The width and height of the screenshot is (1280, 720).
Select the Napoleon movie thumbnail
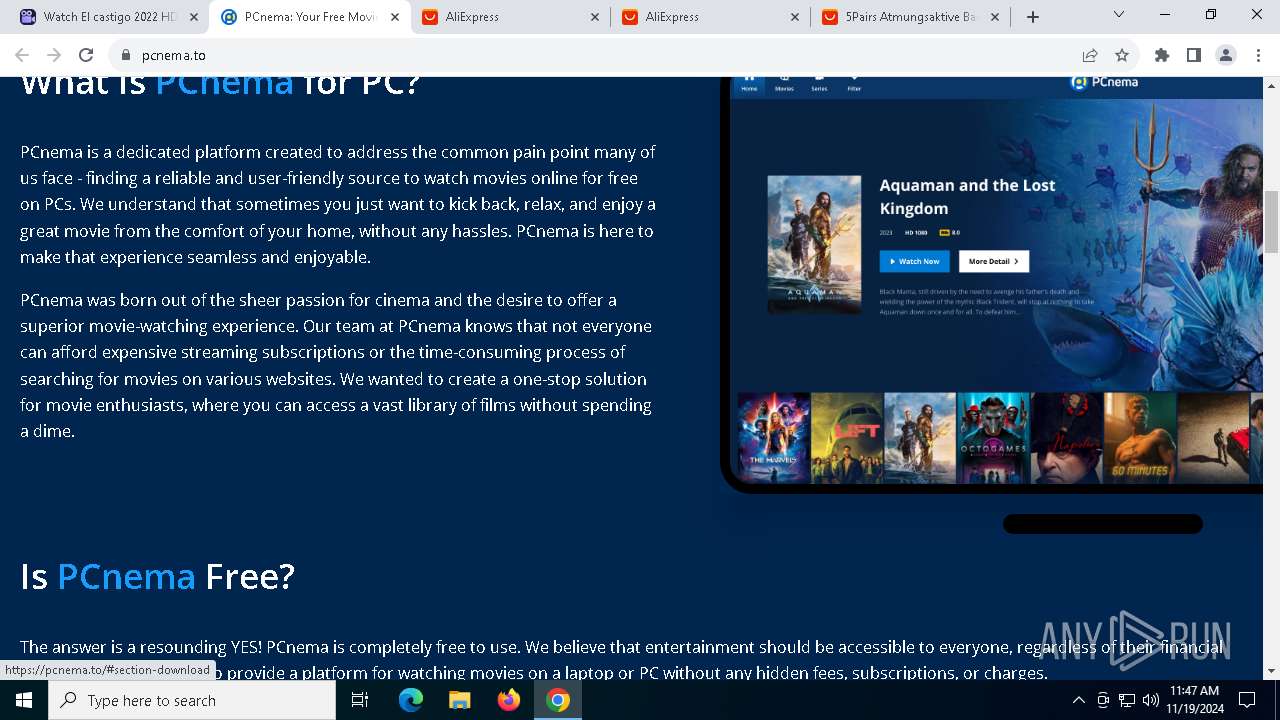coord(1067,438)
